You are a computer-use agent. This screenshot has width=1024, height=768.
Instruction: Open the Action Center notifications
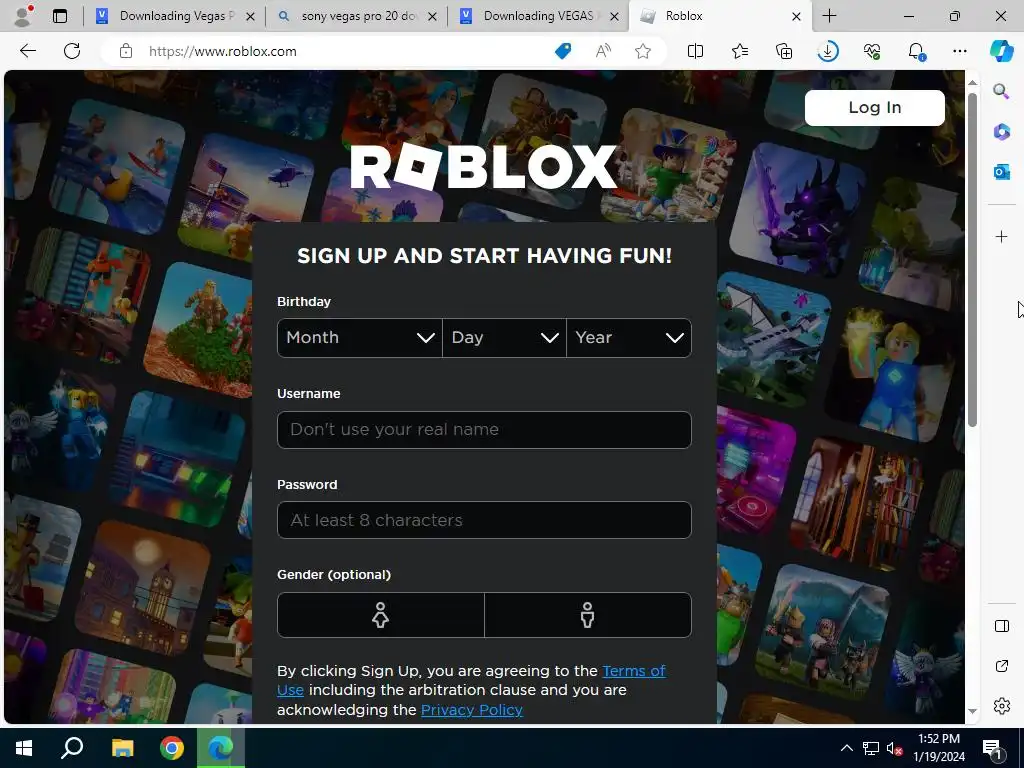pos(993,749)
